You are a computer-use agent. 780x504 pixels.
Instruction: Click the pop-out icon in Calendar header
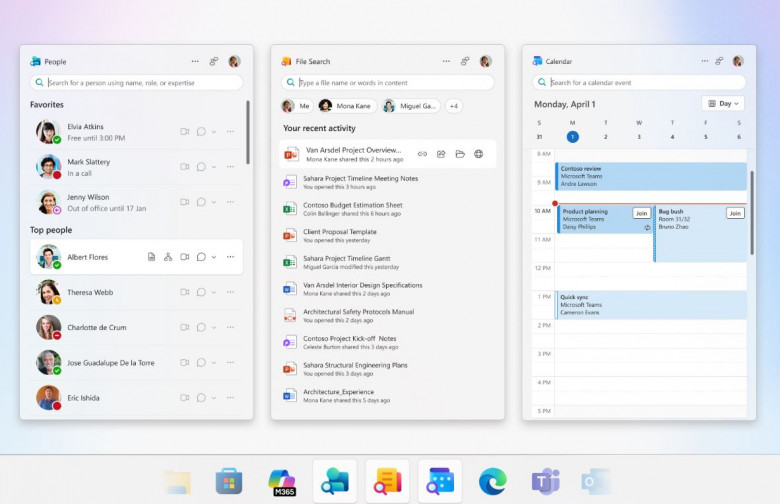719,61
